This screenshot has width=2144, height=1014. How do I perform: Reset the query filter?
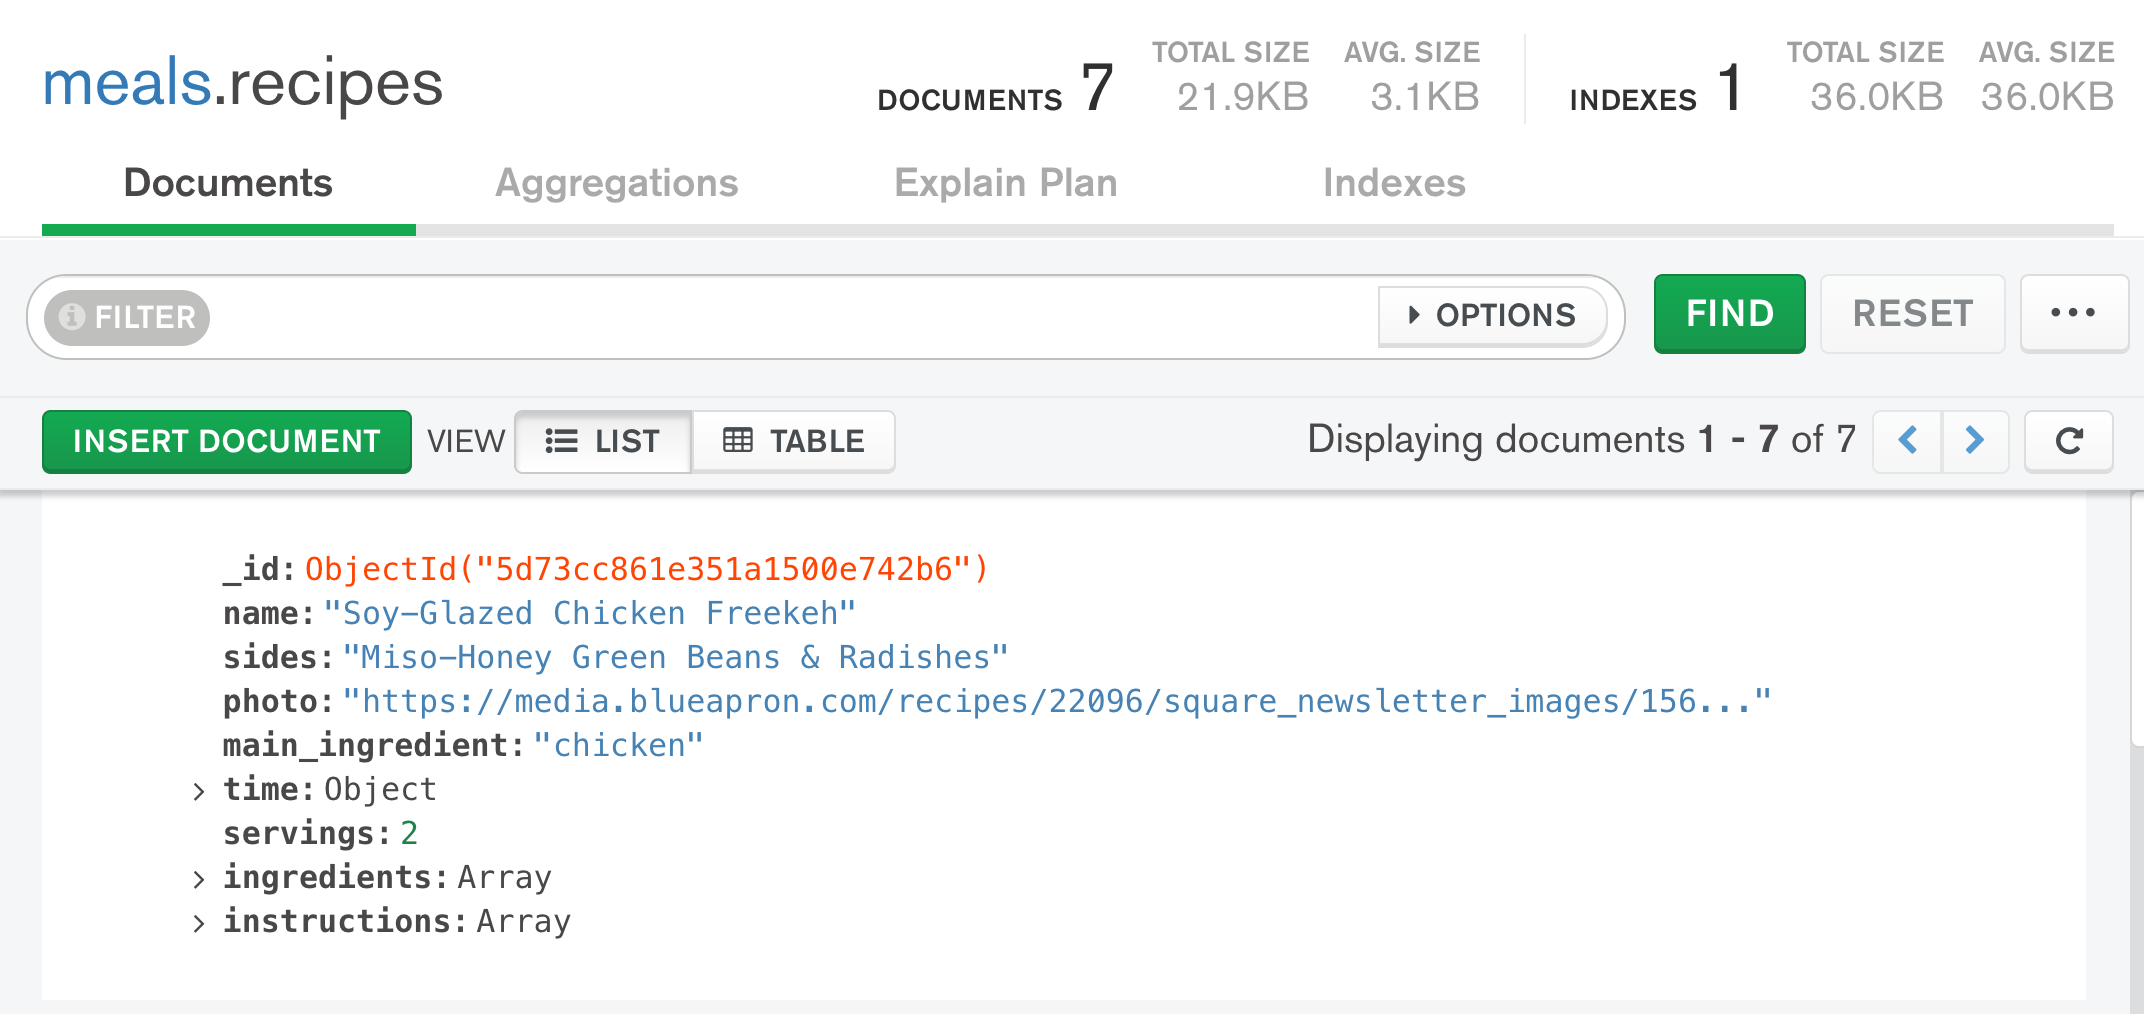pos(1912,314)
